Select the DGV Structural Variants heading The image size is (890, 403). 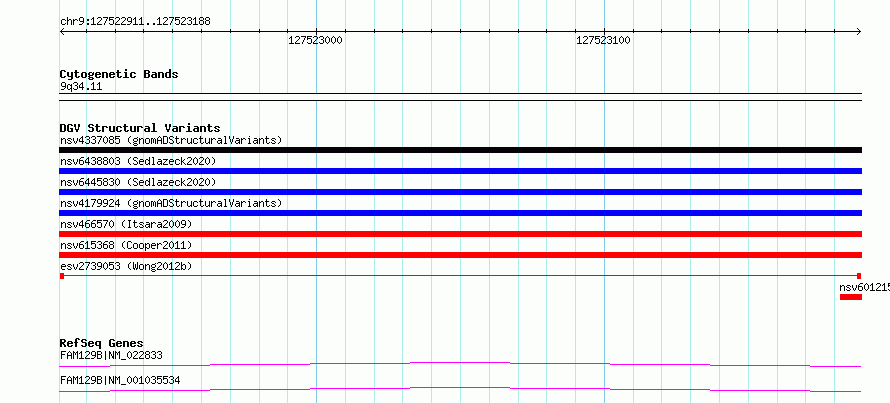140,128
